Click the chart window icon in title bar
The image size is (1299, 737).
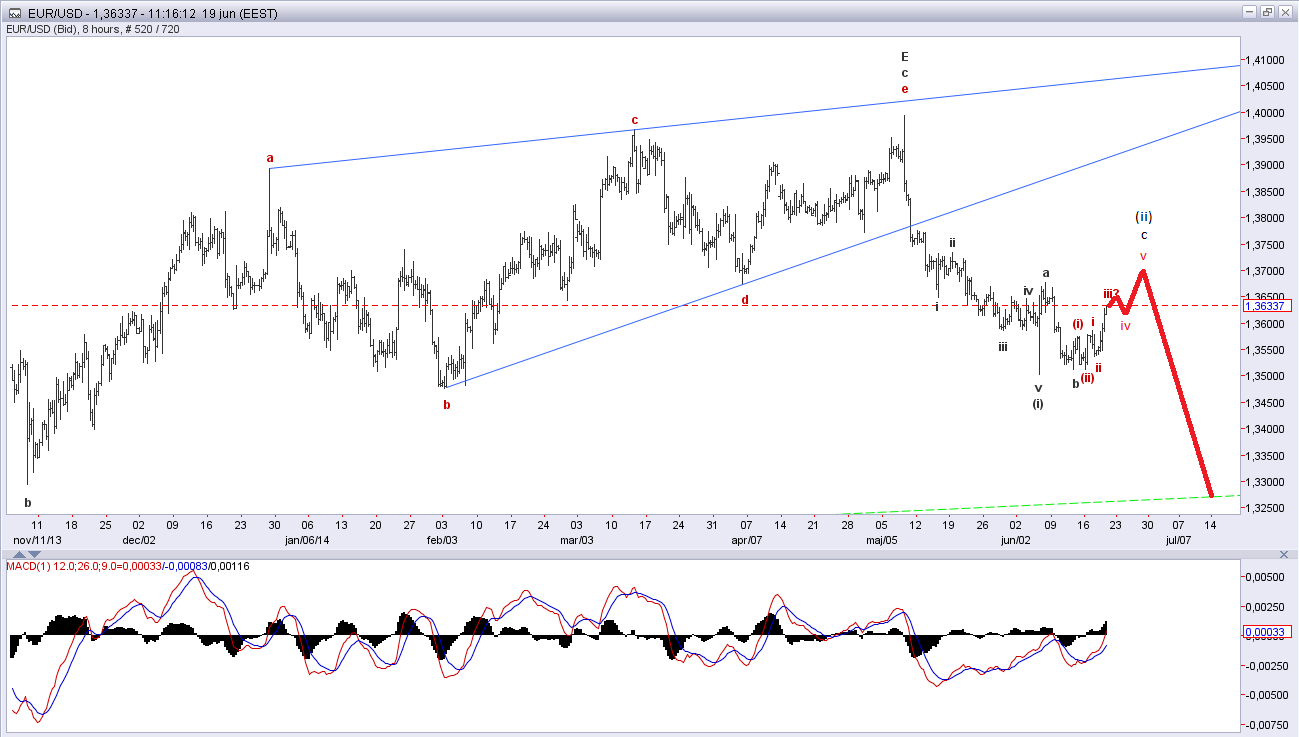(15, 13)
